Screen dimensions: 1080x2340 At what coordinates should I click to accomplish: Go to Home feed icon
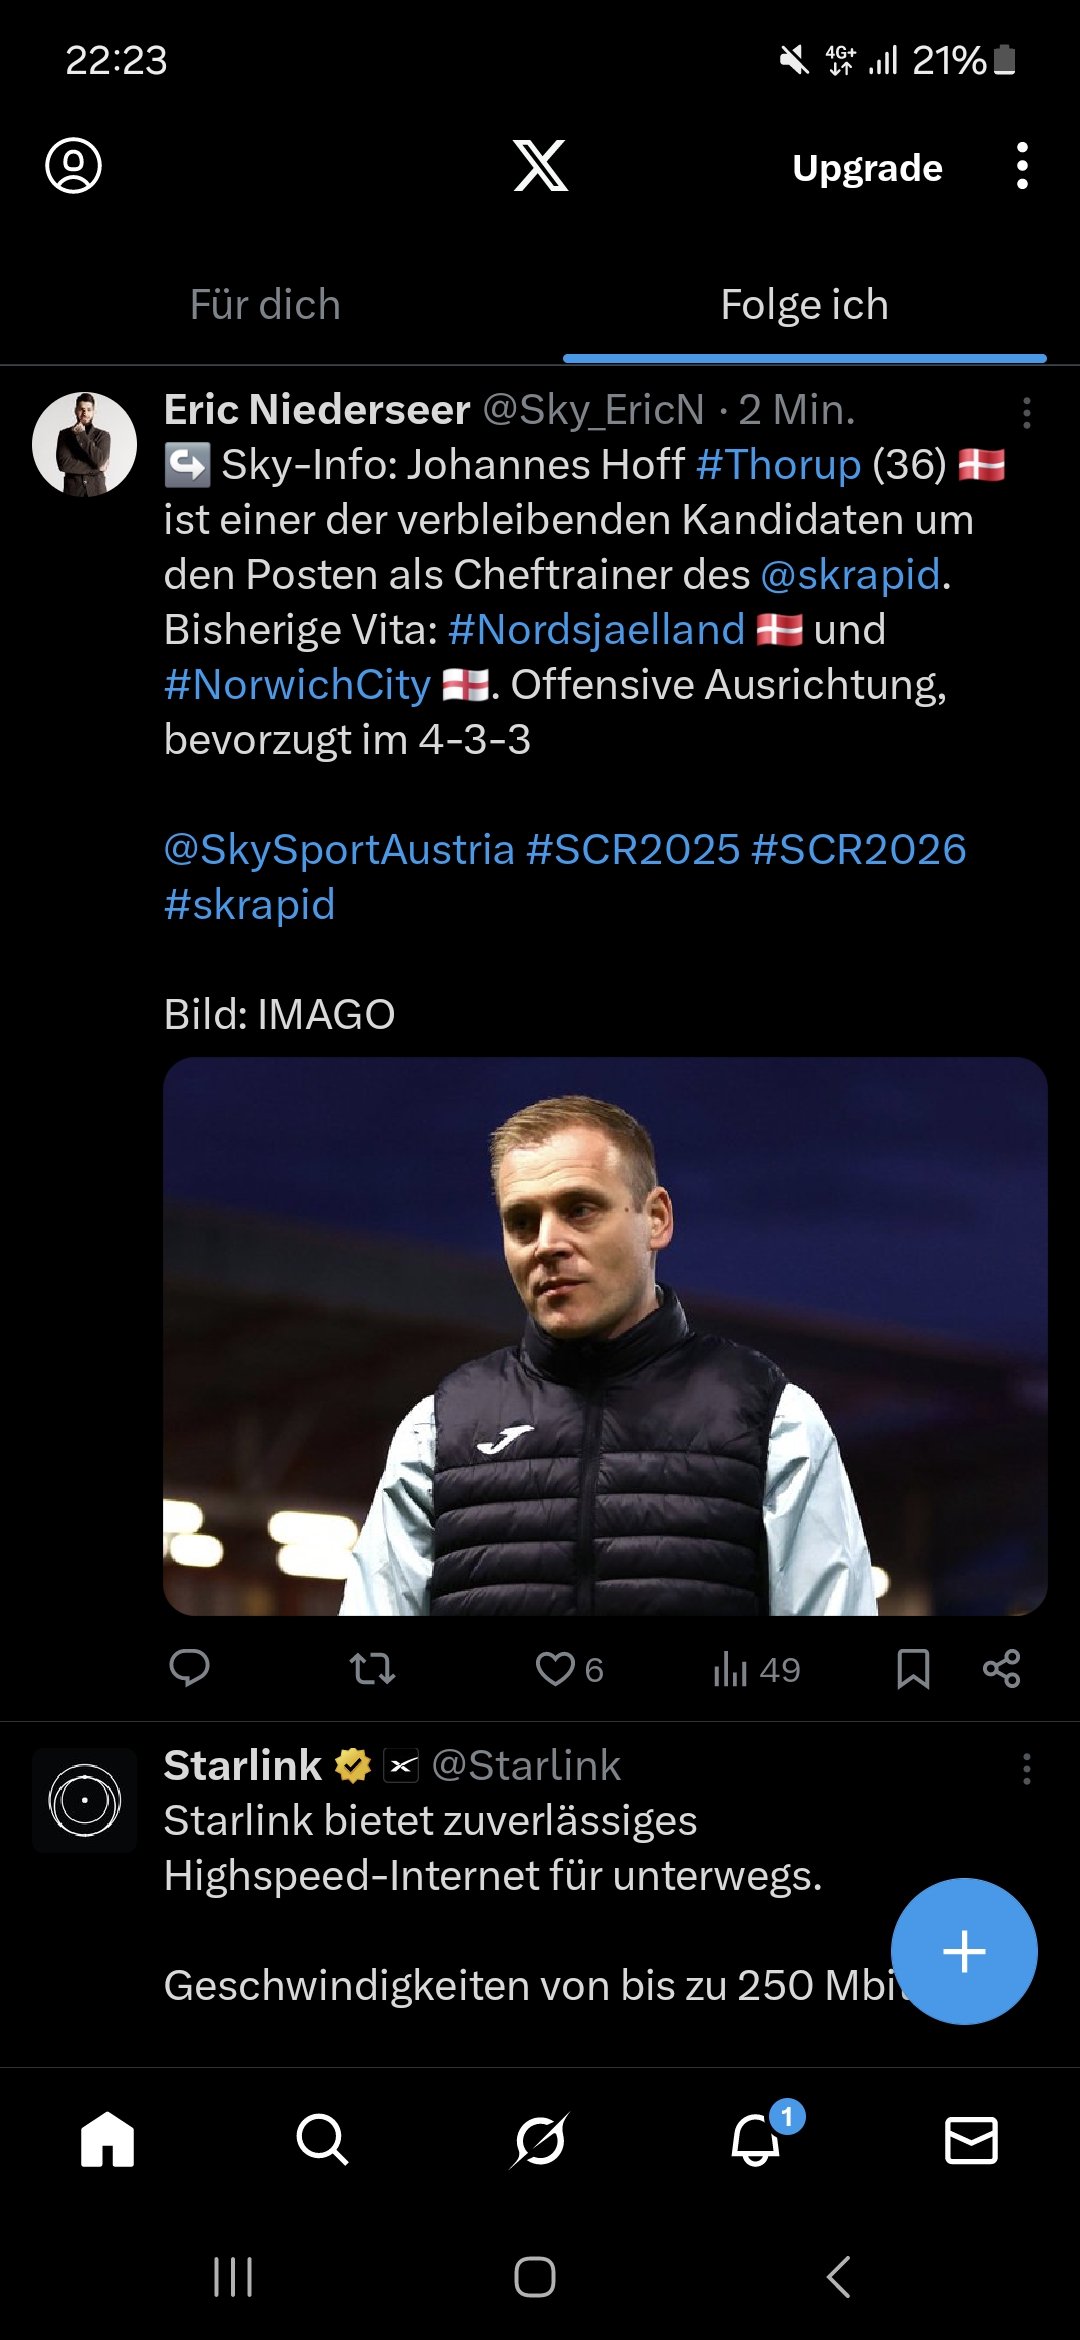[x=107, y=2140]
